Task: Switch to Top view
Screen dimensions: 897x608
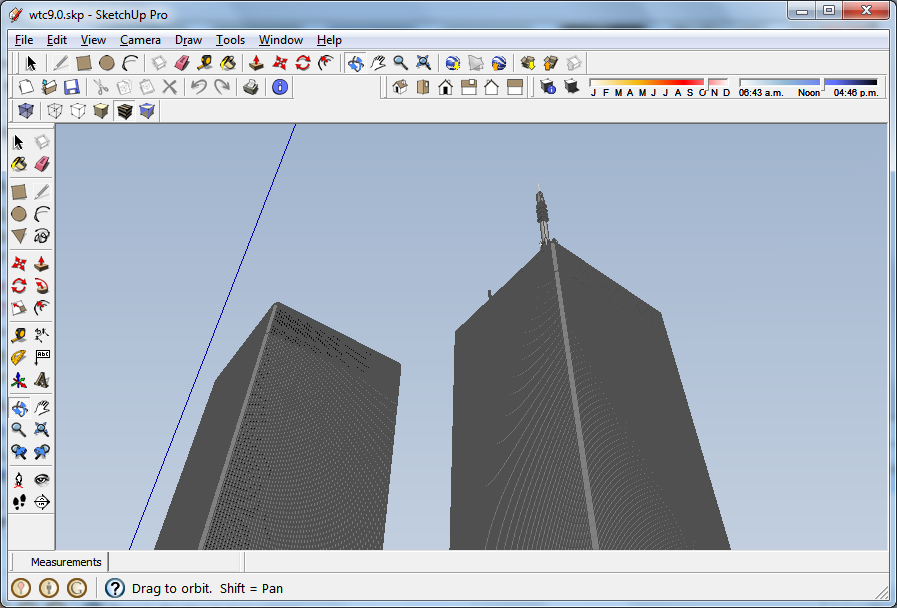Action: click(x=423, y=87)
